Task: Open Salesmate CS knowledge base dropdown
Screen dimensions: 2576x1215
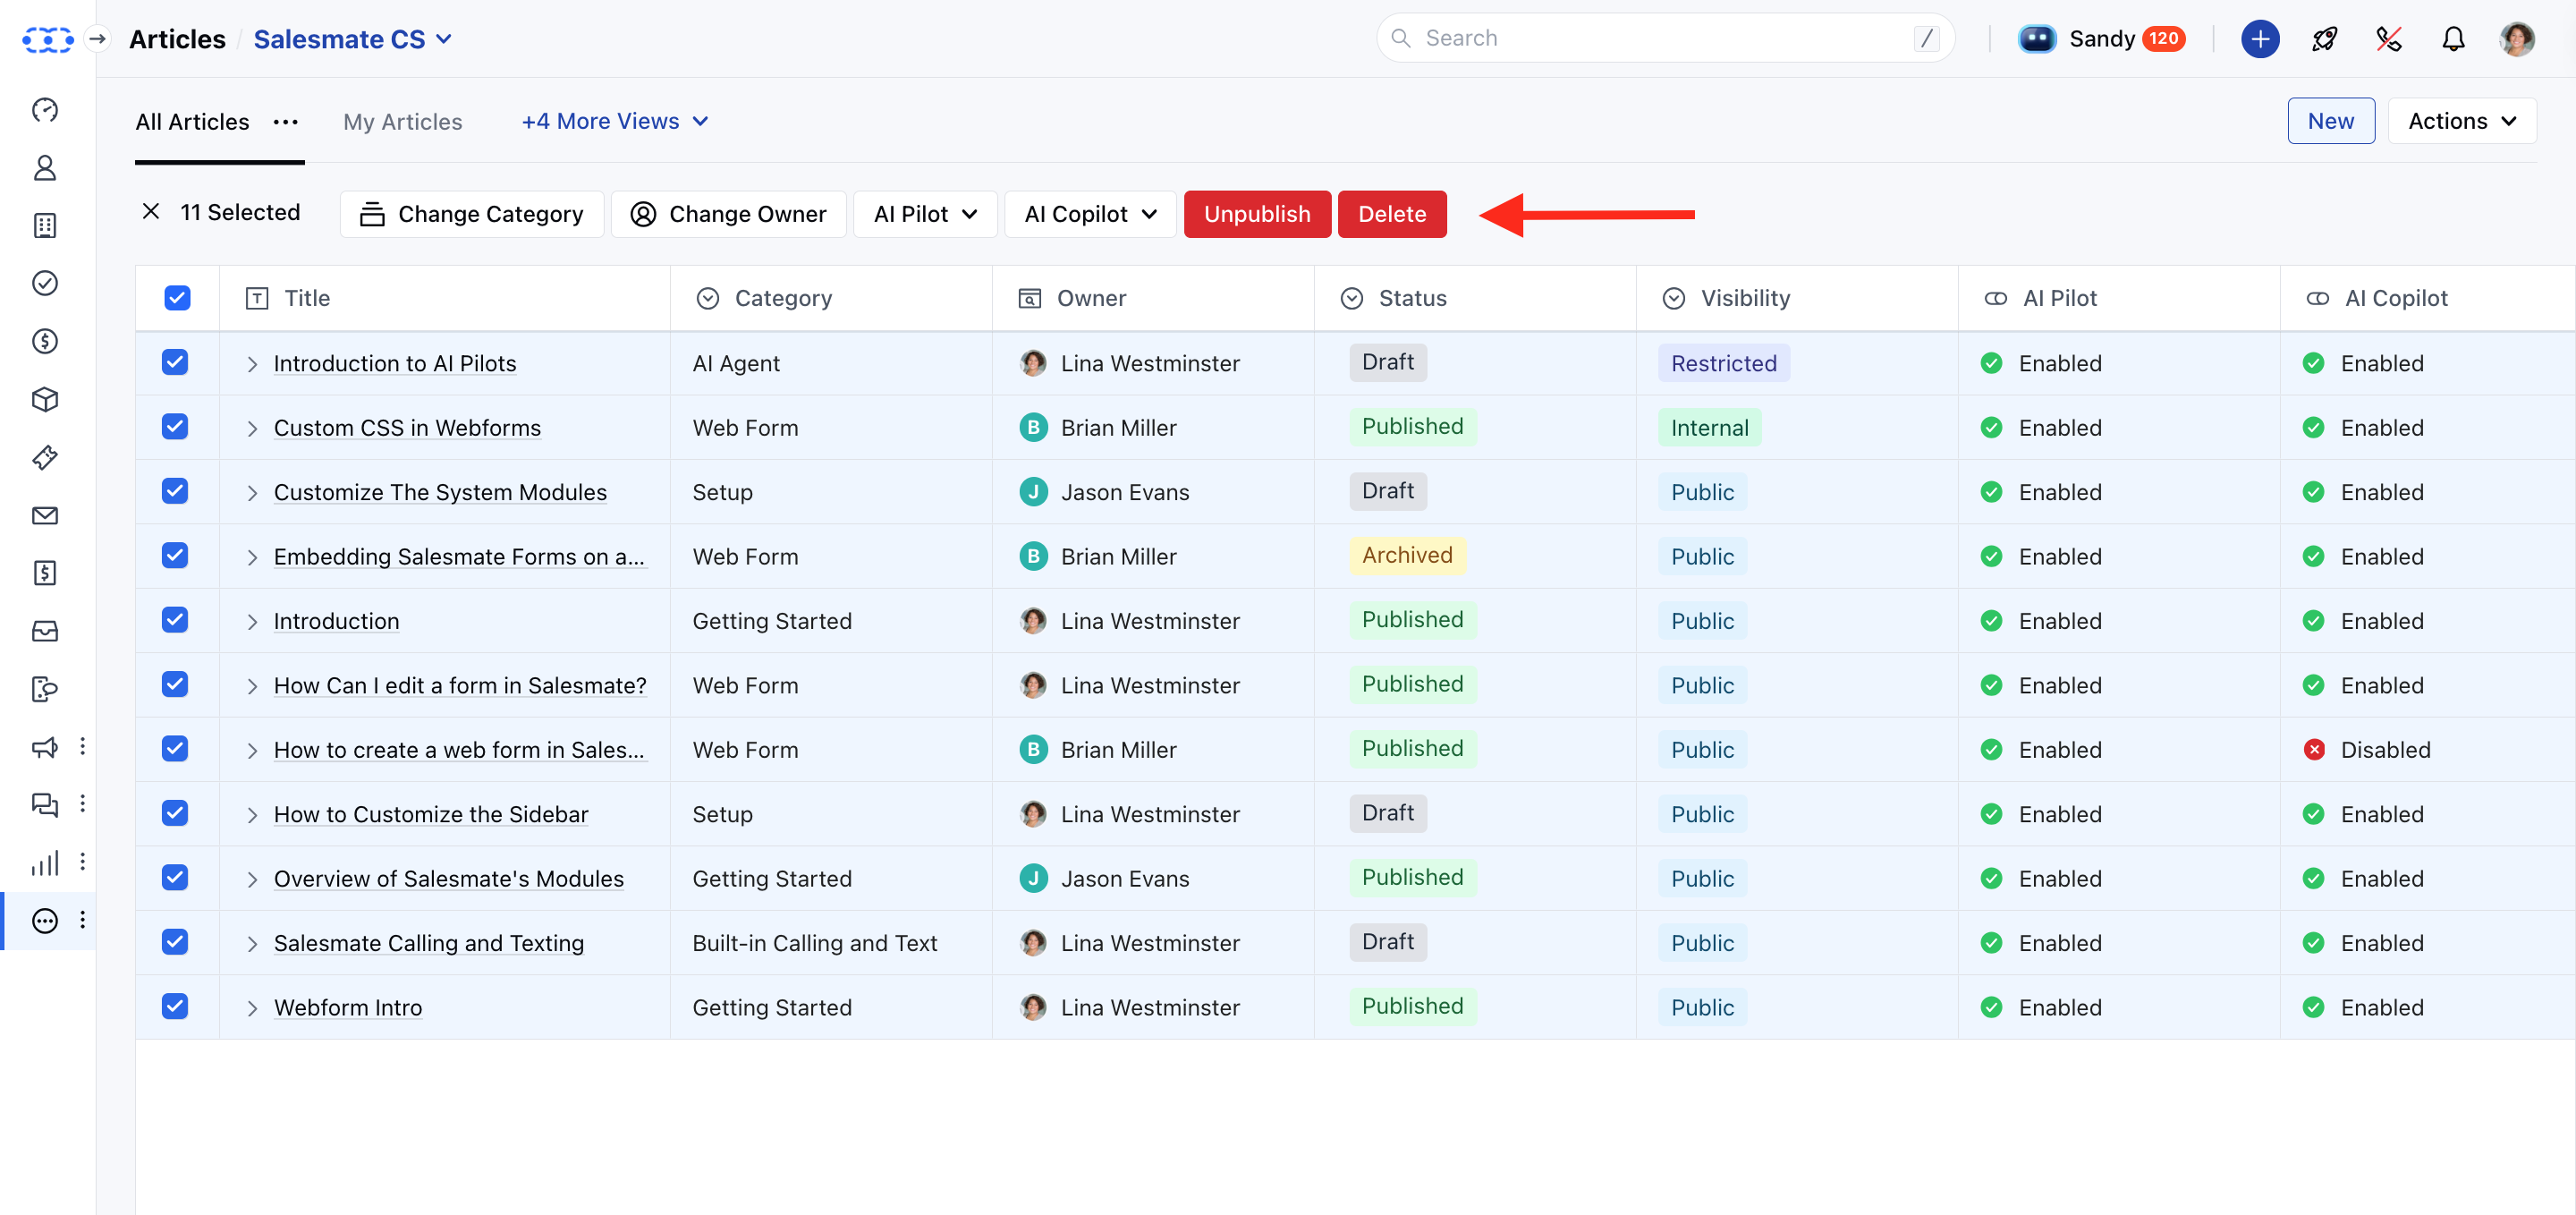Action: point(352,39)
